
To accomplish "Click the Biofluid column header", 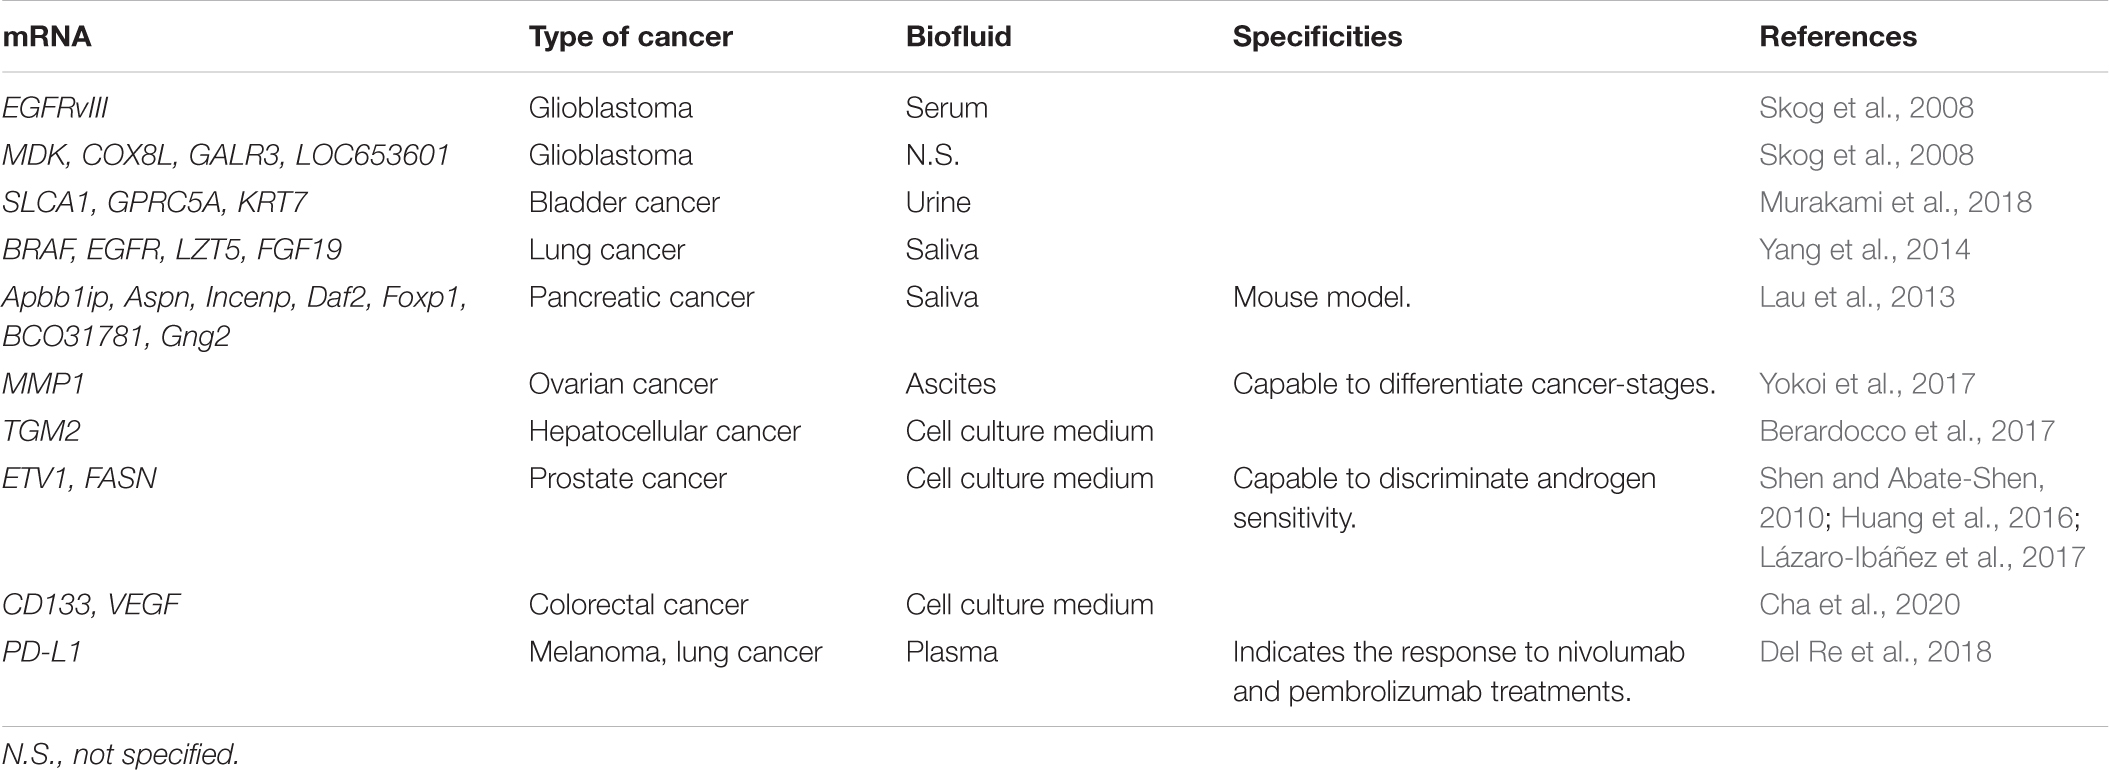I will point(958,37).
